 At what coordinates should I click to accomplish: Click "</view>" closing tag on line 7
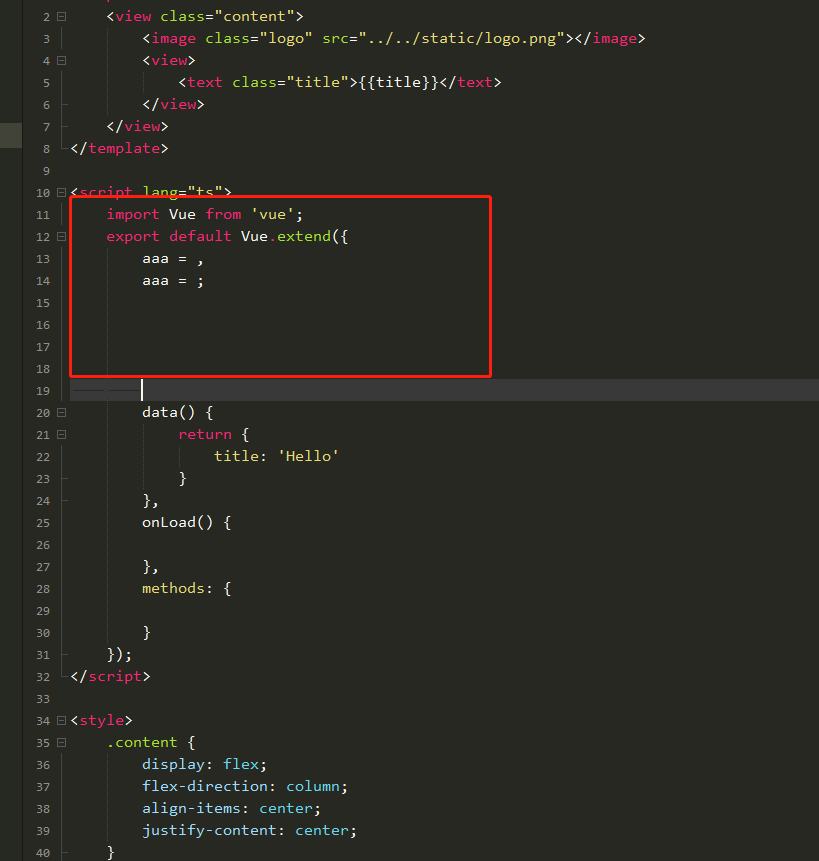pos(138,126)
